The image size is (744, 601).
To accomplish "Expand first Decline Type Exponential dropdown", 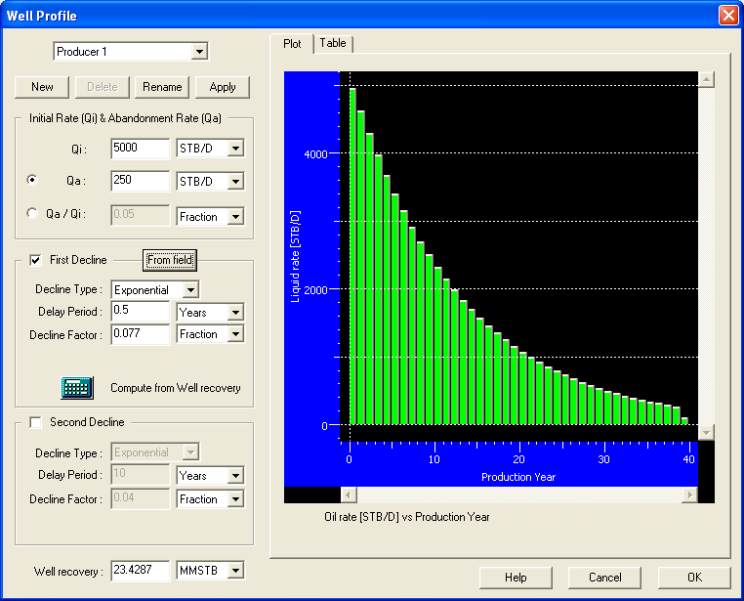I will [x=191, y=290].
